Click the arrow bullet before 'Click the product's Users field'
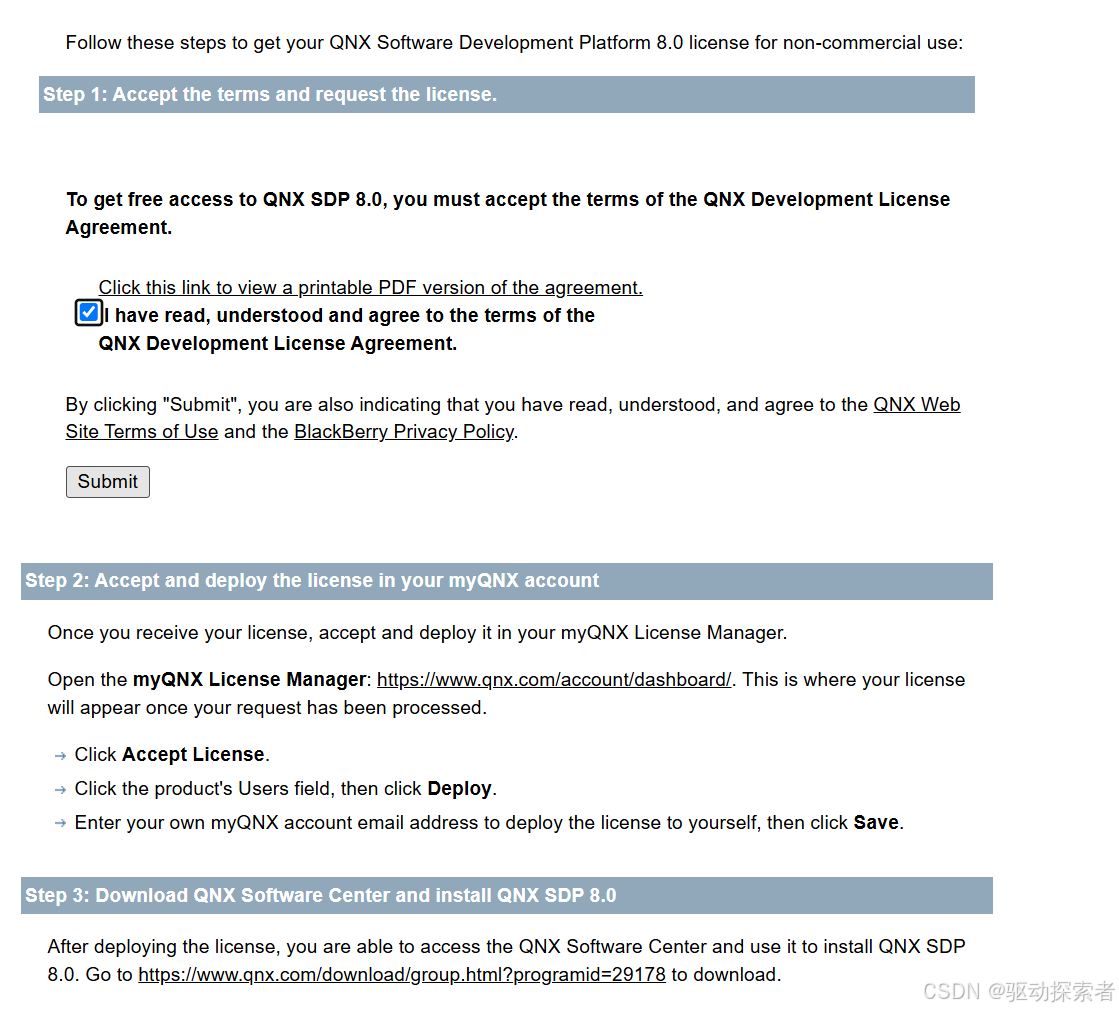The height and width of the screenshot is (1011, 1119). tap(61, 790)
